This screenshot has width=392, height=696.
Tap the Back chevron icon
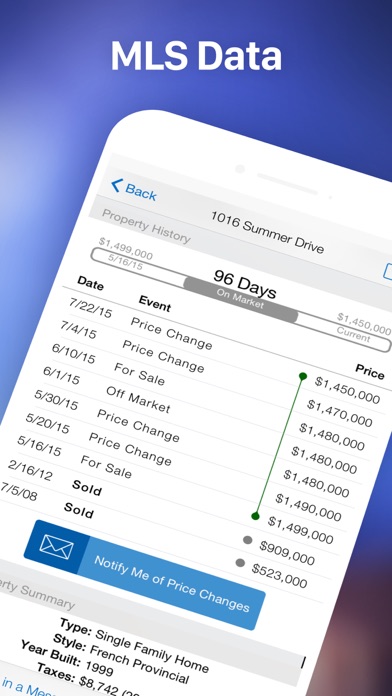coord(116,186)
